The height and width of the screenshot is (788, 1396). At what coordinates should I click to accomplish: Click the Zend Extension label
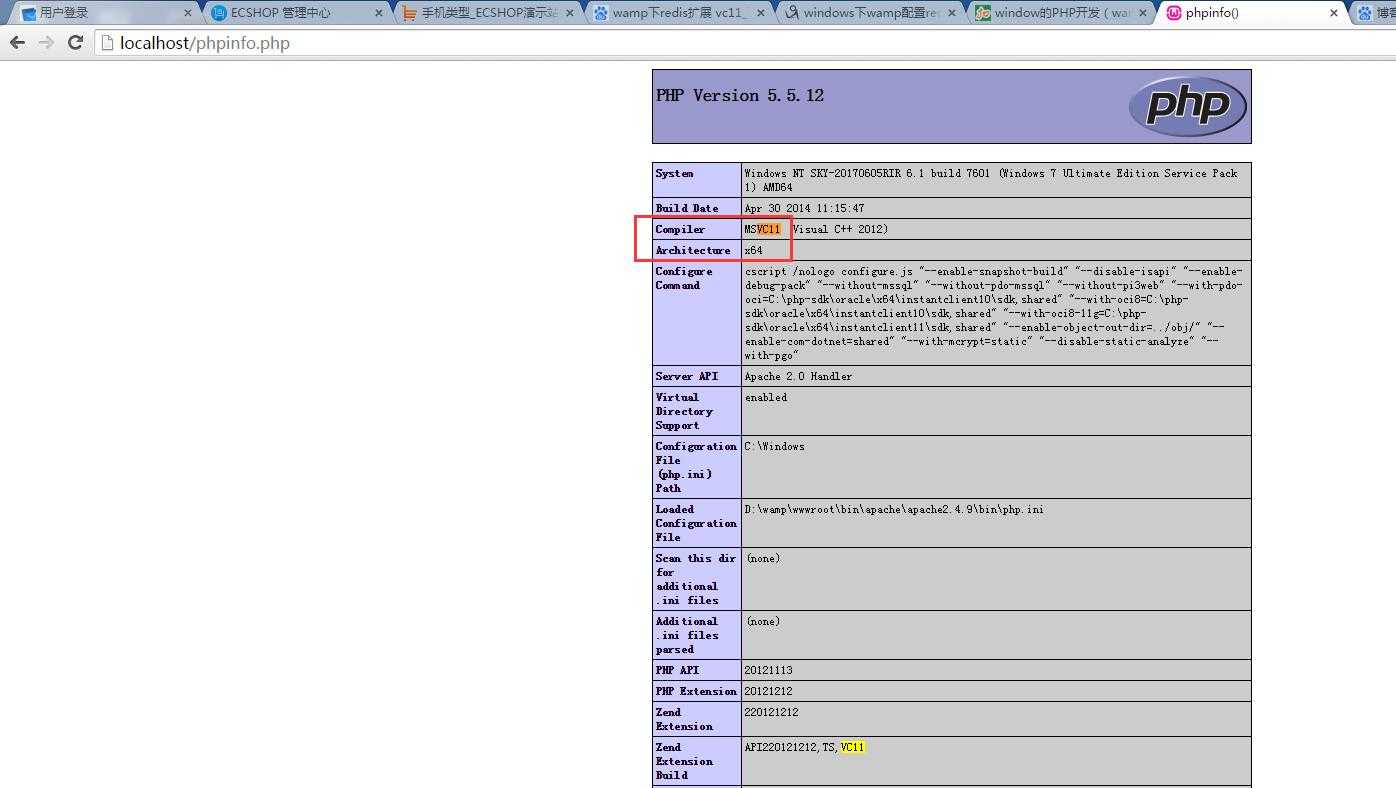[684, 720]
